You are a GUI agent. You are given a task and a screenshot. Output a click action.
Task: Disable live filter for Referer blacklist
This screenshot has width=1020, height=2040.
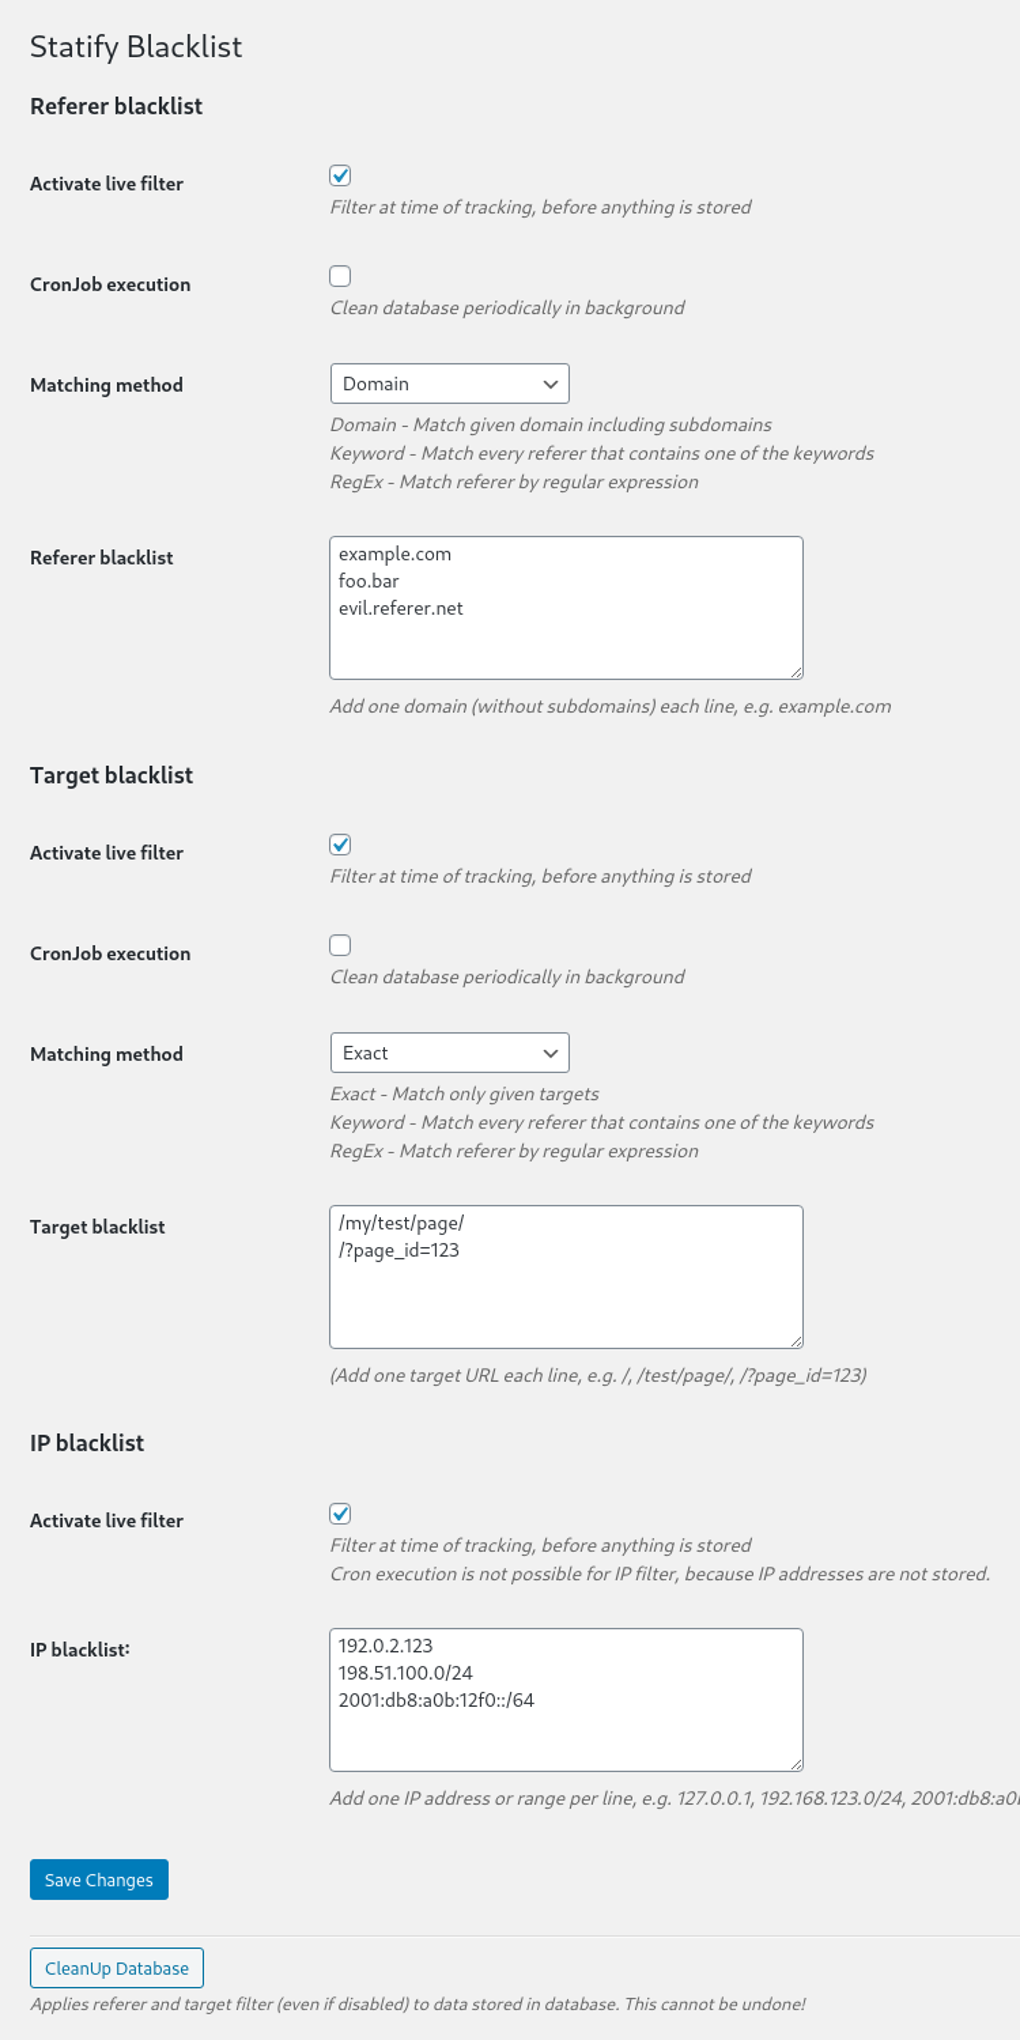[340, 174]
